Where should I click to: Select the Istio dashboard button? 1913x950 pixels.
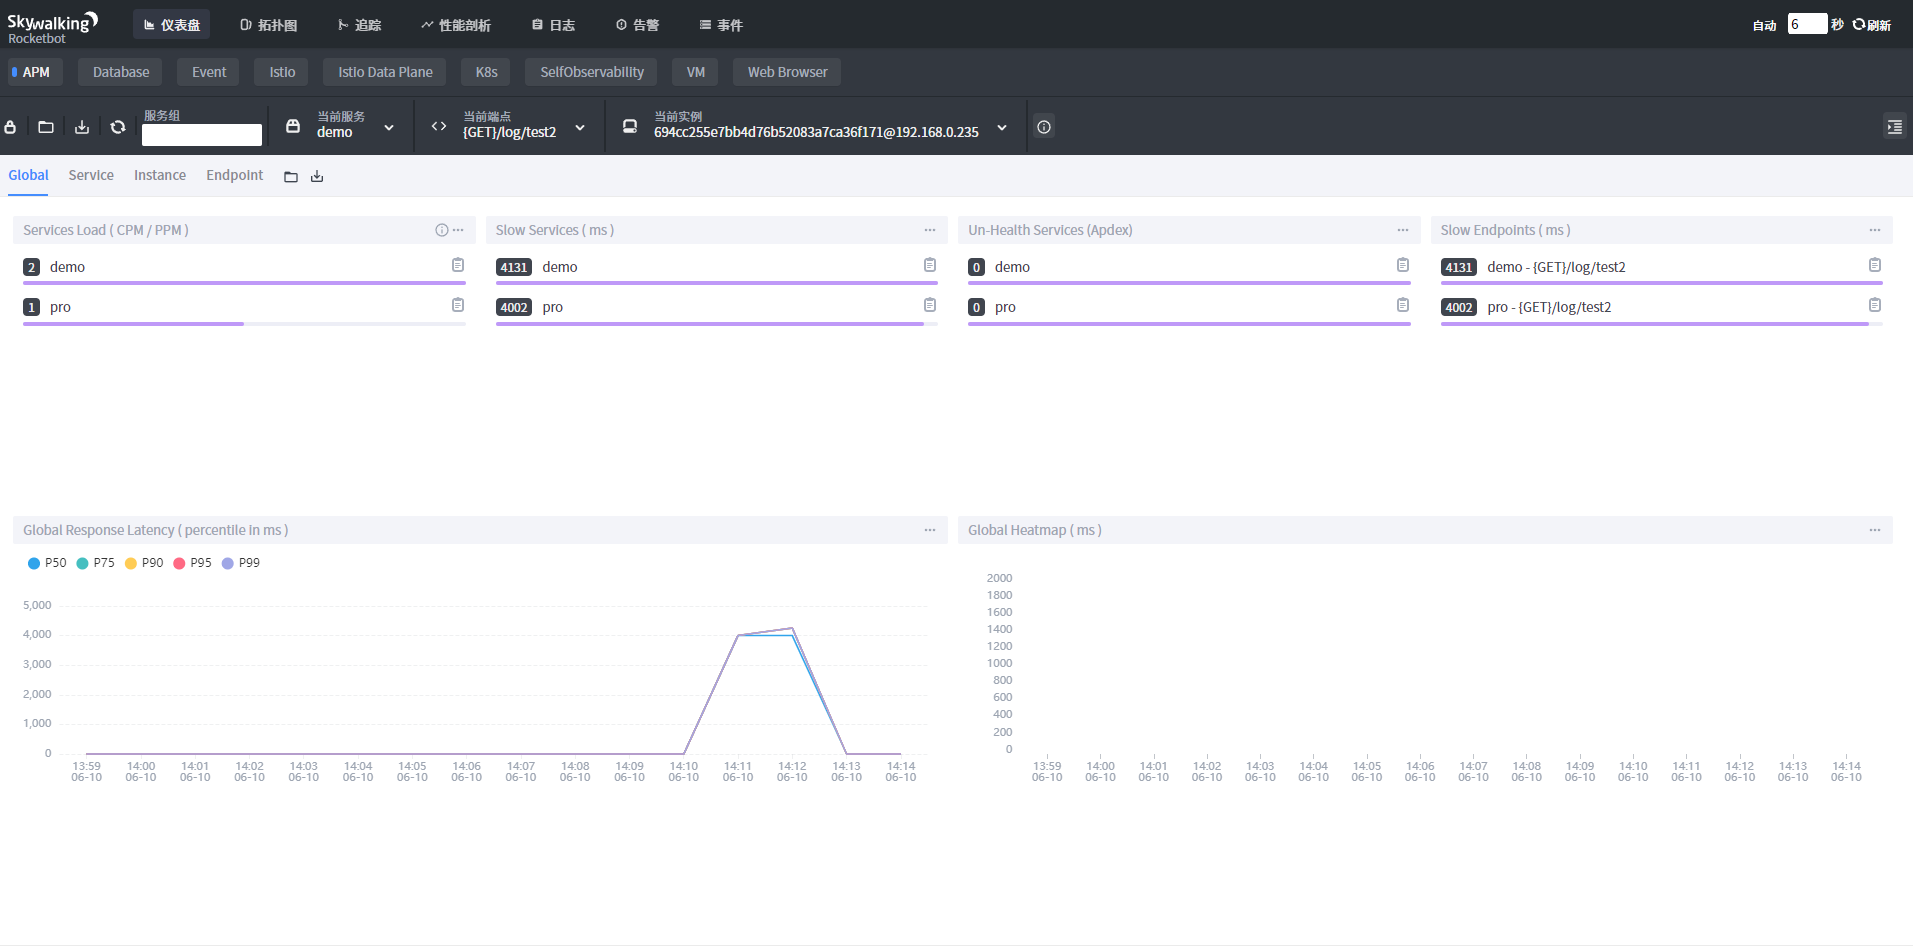coord(282,72)
